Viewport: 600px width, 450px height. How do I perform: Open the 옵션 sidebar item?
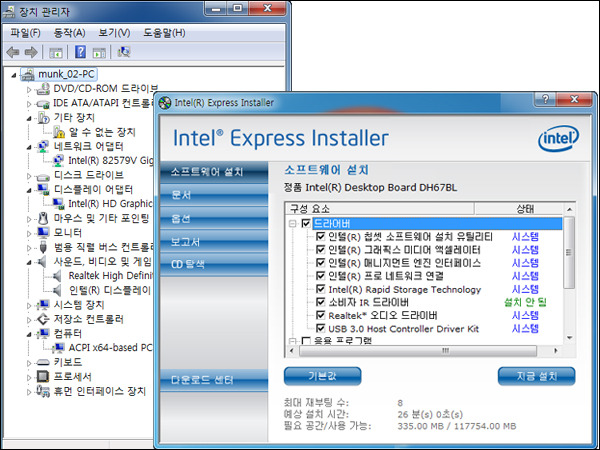[x=214, y=218]
